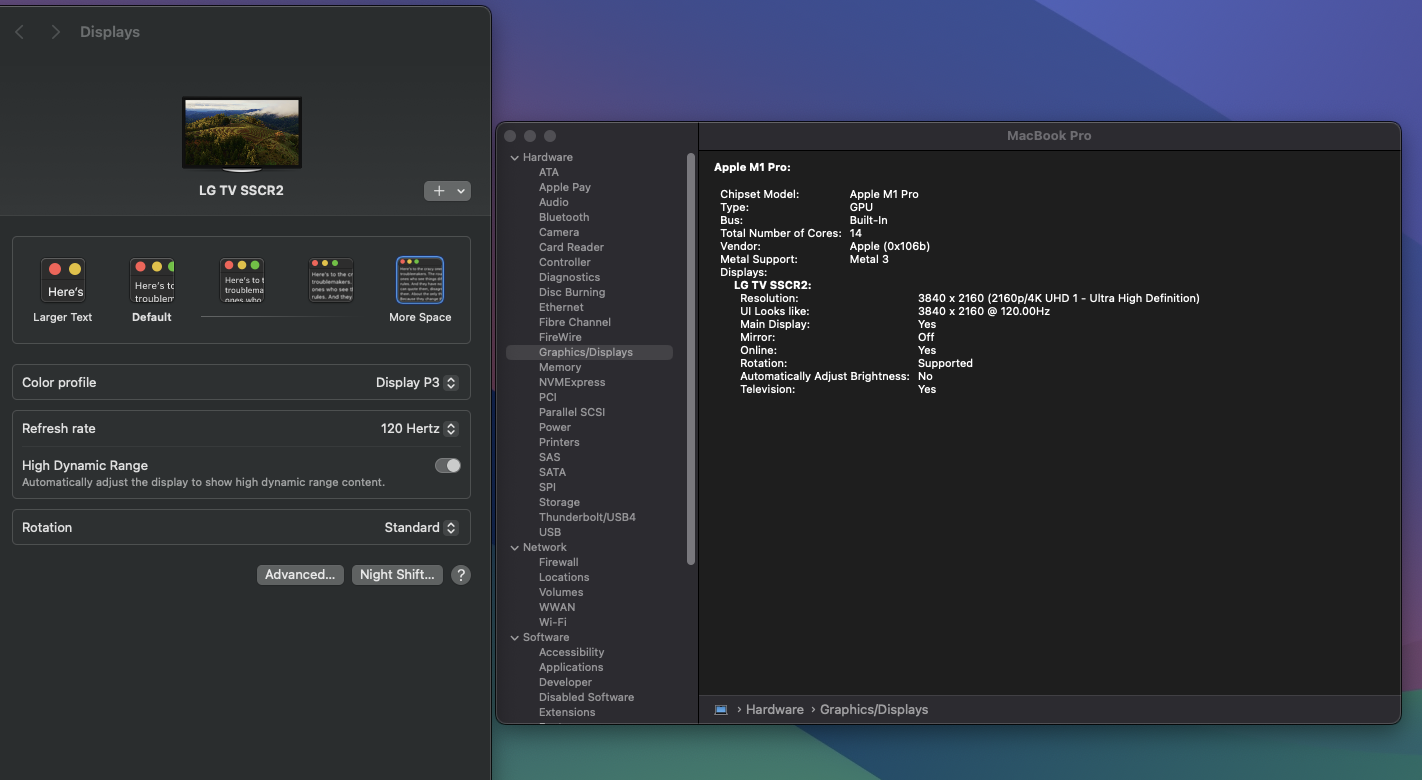The height and width of the screenshot is (780, 1422).
Task: Pick the middle resolution scaling option
Action: (242, 281)
